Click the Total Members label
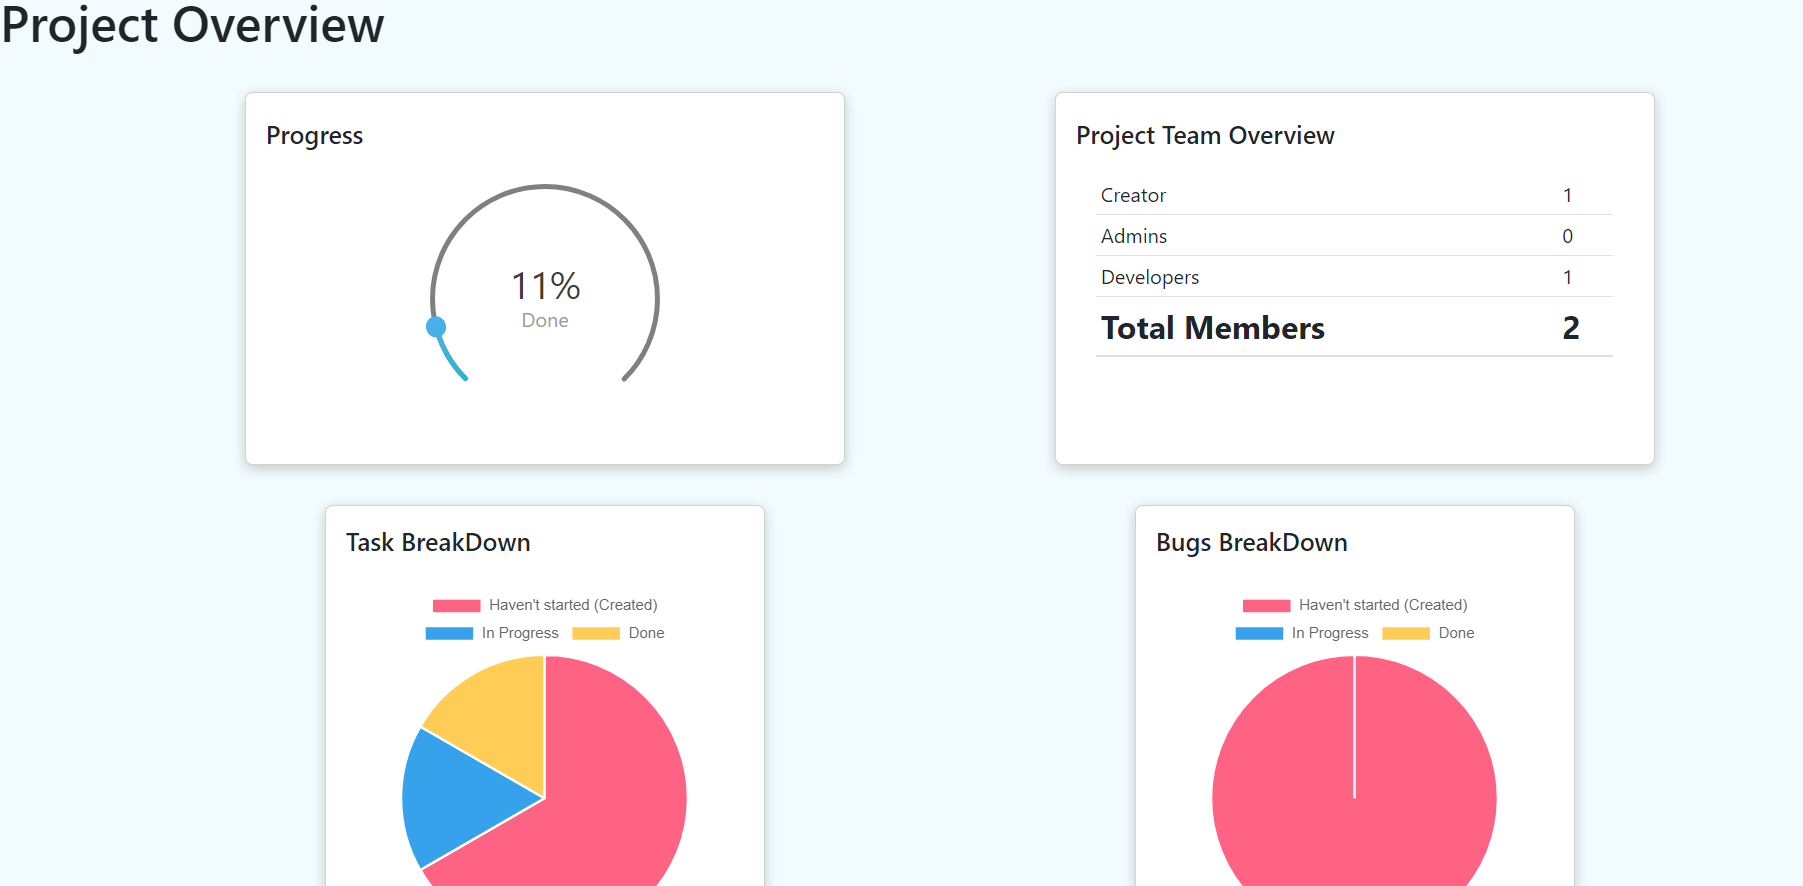The height and width of the screenshot is (886, 1803). 1213,328
